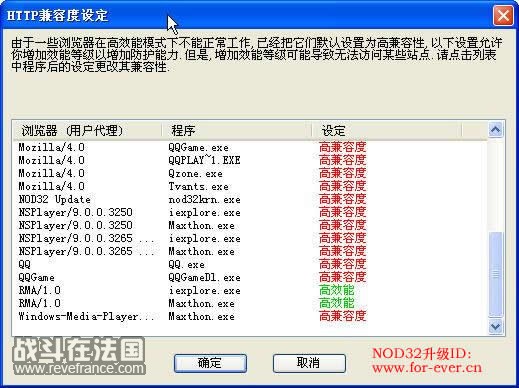Select the nod32krn.exe program entry
Image resolution: width=519 pixels, height=388 pixels.
click(204, 199)
